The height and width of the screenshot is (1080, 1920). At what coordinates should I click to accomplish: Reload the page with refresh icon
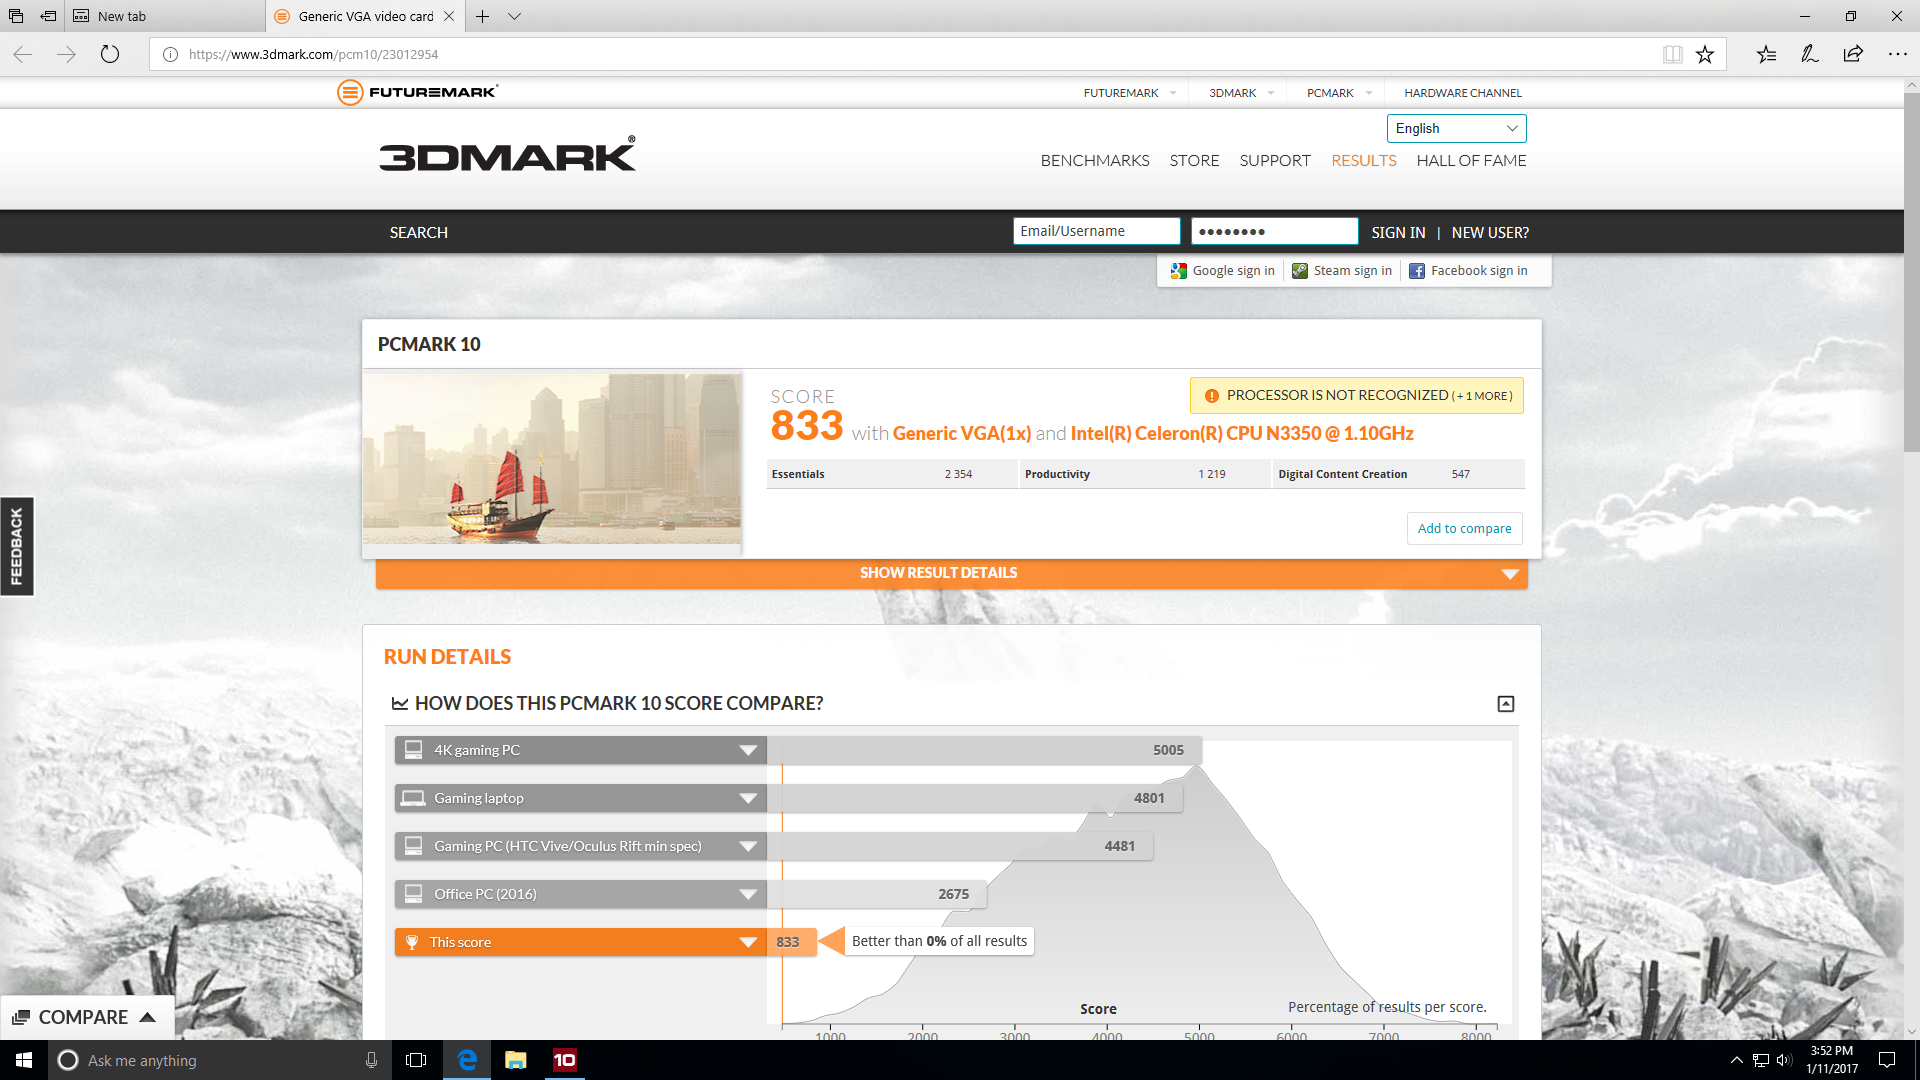[110, 54]
